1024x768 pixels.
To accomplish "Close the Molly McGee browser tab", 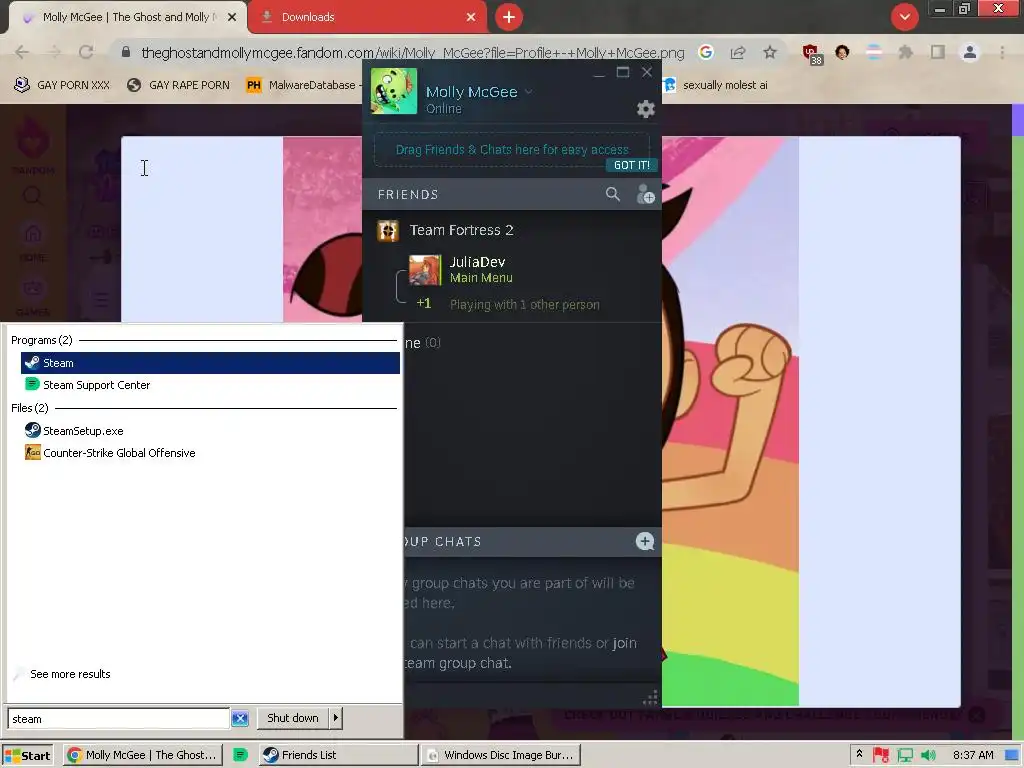I will point(232,18).
